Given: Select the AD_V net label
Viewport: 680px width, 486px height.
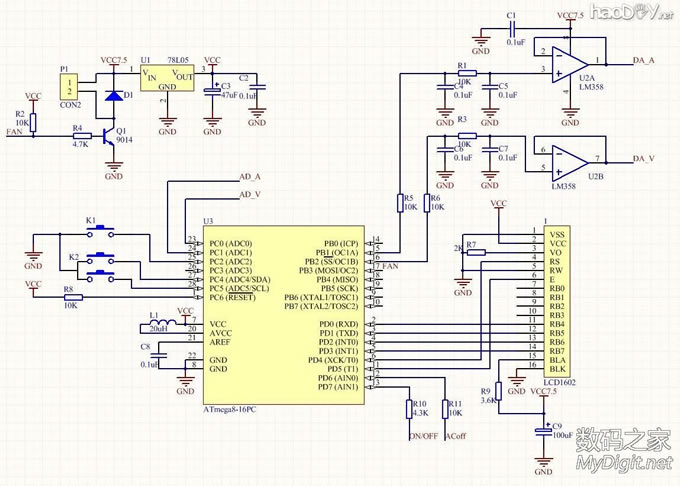Looking at the screenshot, I should click(x=250, y=194).
